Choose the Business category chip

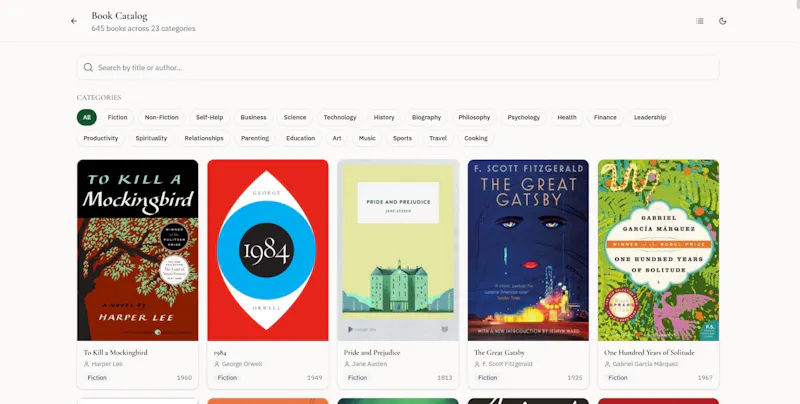point(253,117)
